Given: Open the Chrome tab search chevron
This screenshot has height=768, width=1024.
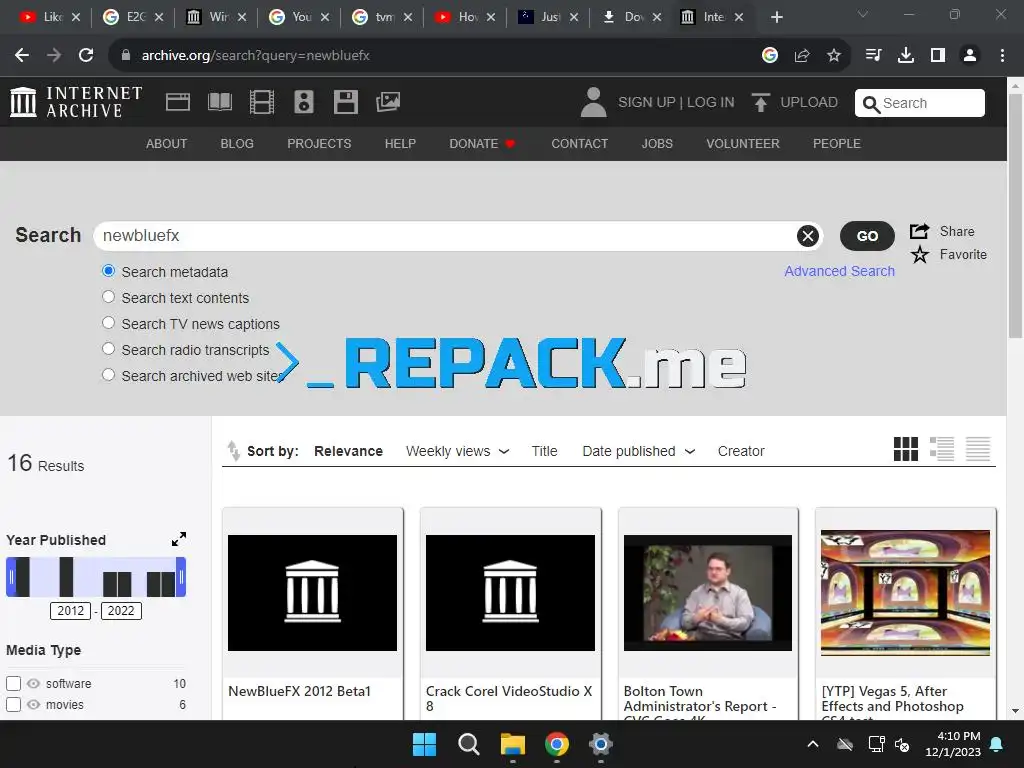Looking at the screenshot, I should [863, 14].
